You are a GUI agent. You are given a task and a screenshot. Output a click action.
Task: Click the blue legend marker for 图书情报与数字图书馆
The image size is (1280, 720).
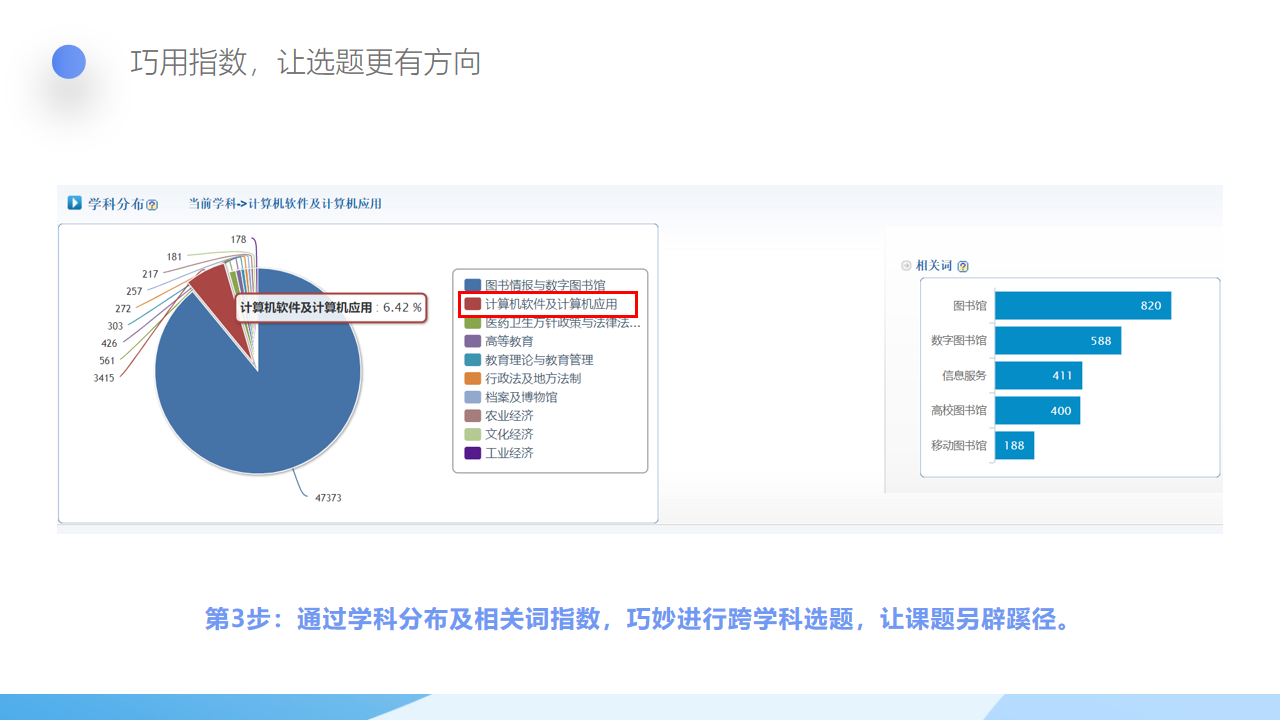472,286
